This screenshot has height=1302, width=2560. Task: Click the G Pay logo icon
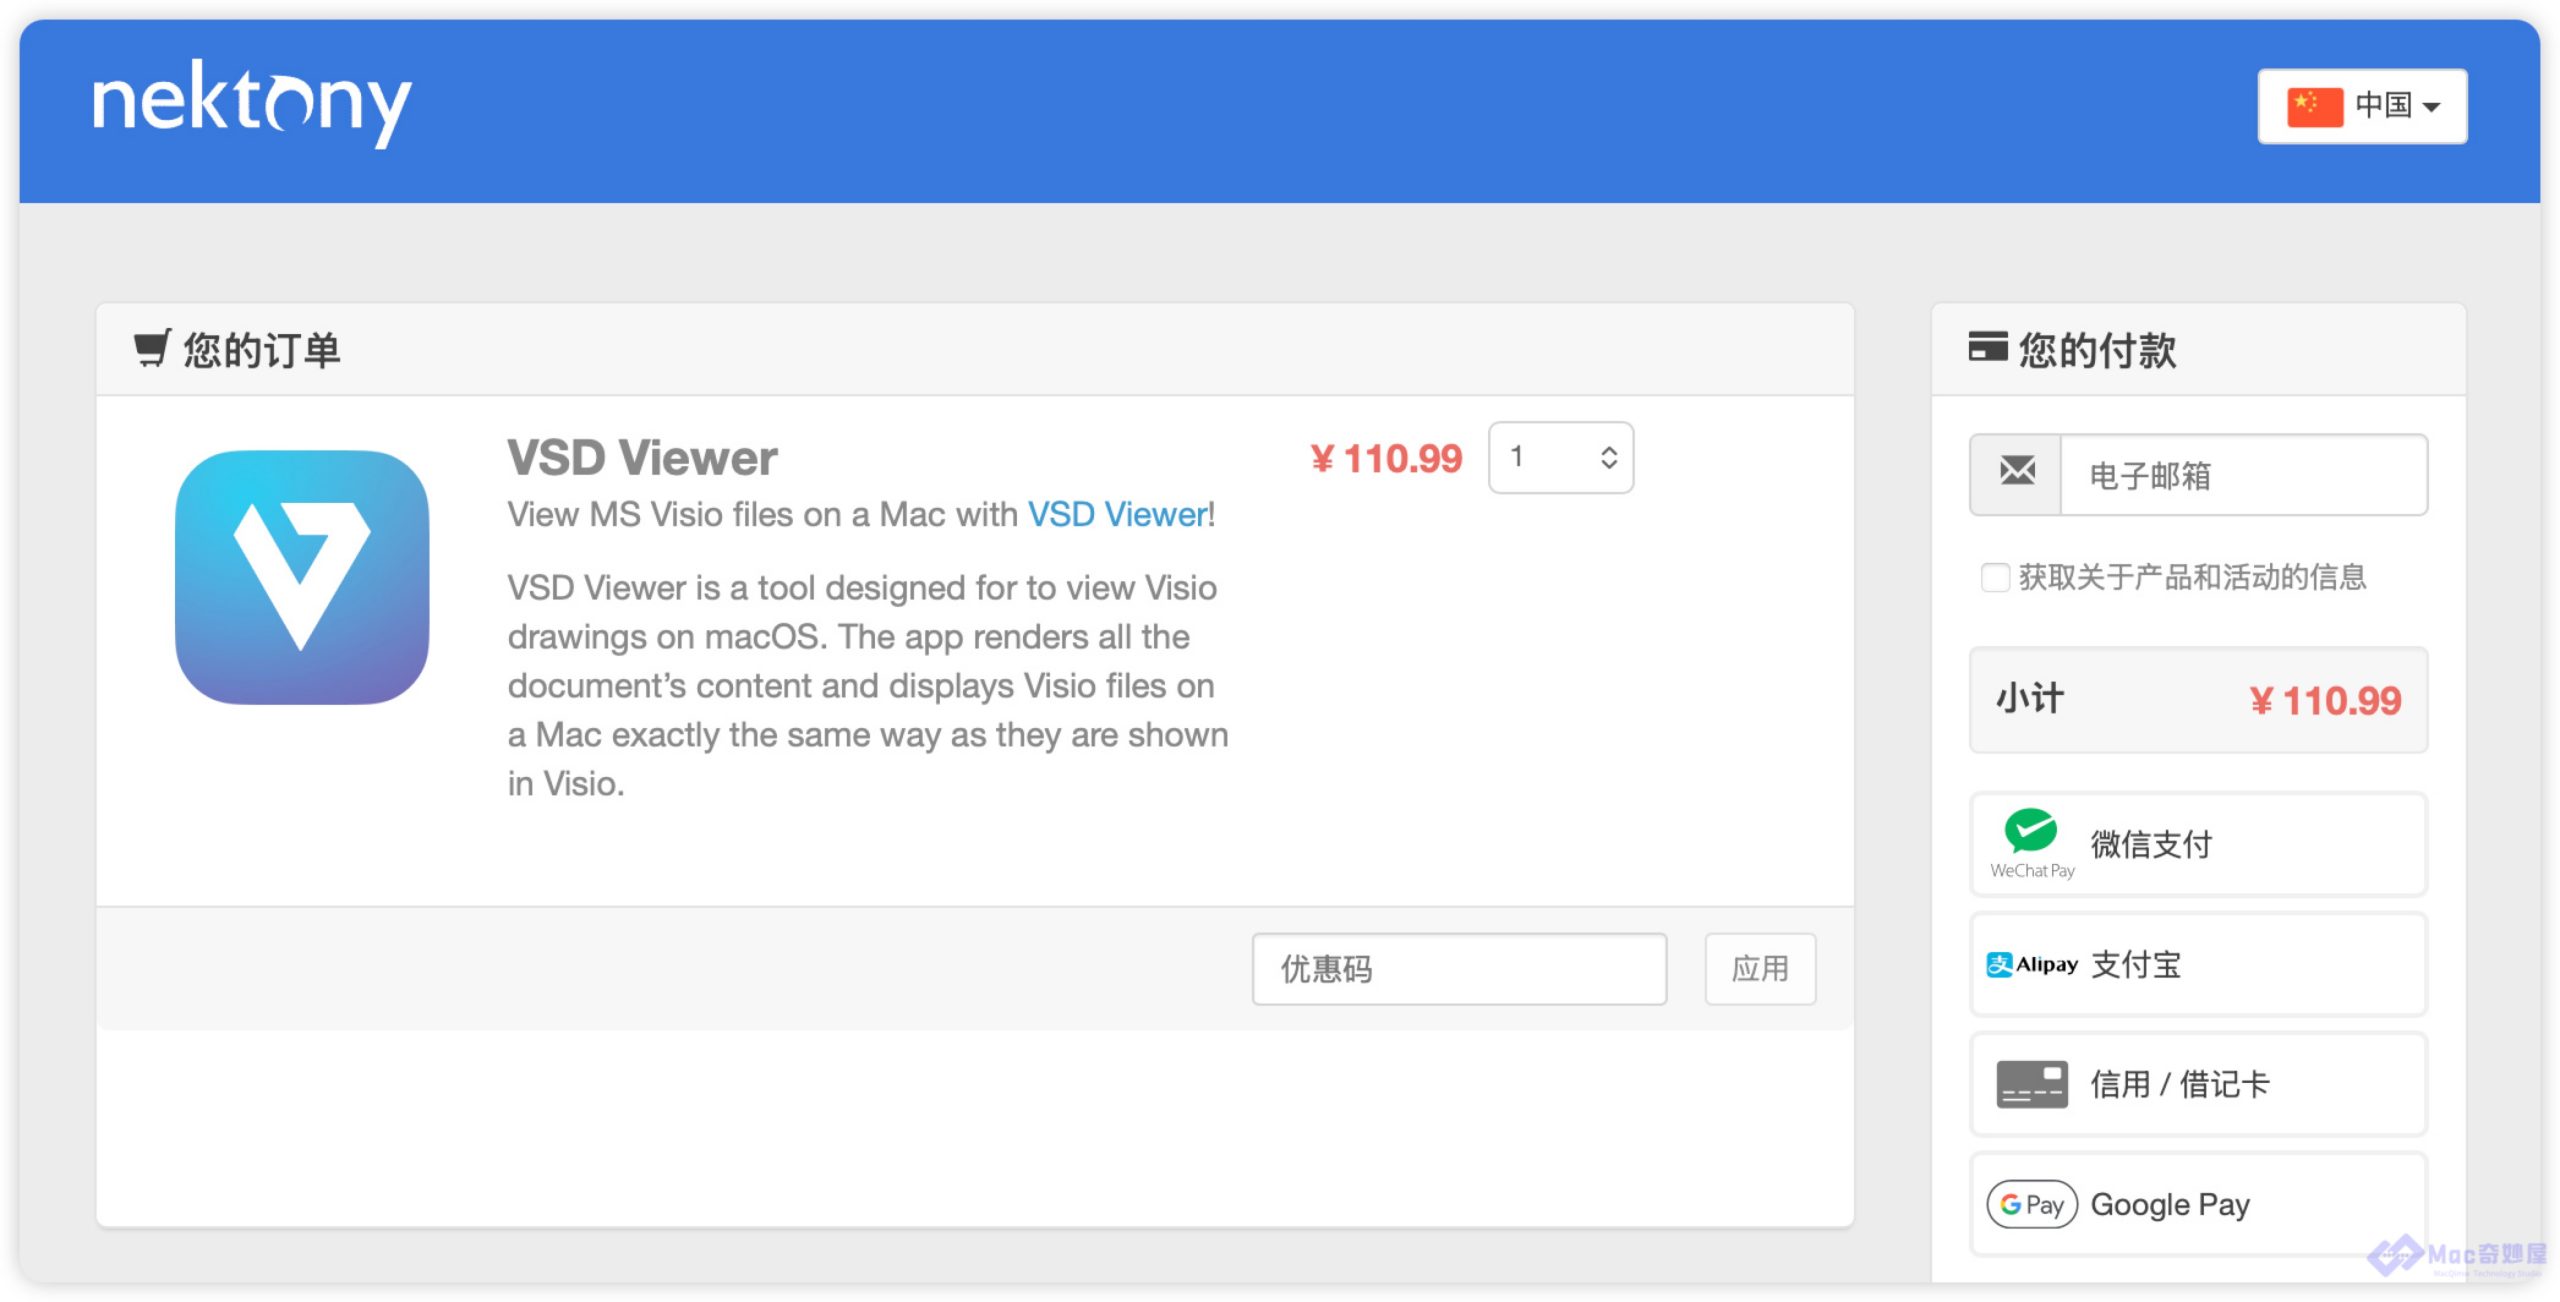(x=2031, y=1204)
